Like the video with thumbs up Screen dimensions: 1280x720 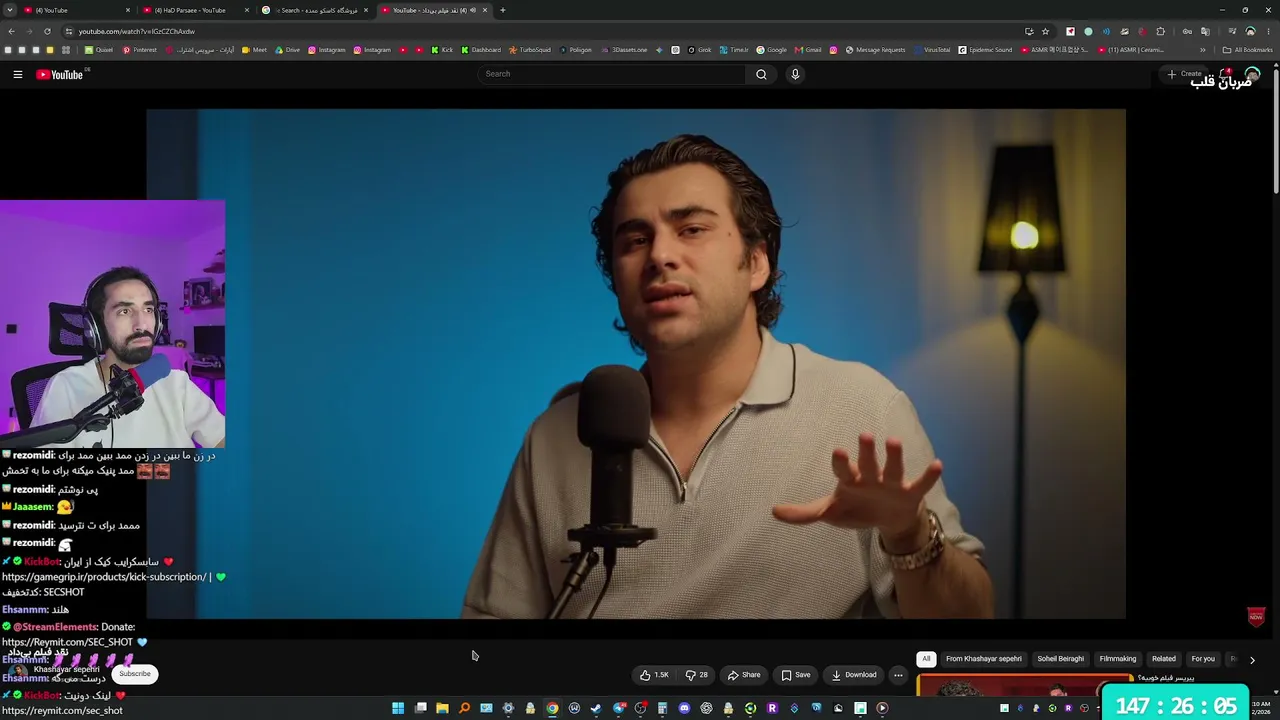[655, 675]
